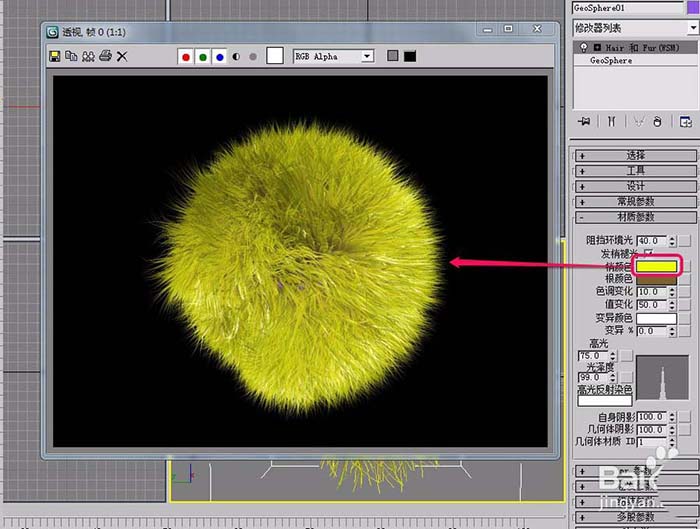Click the copy image icon in render toolbar
Viewport: 700px width, 529px height.
71,57
